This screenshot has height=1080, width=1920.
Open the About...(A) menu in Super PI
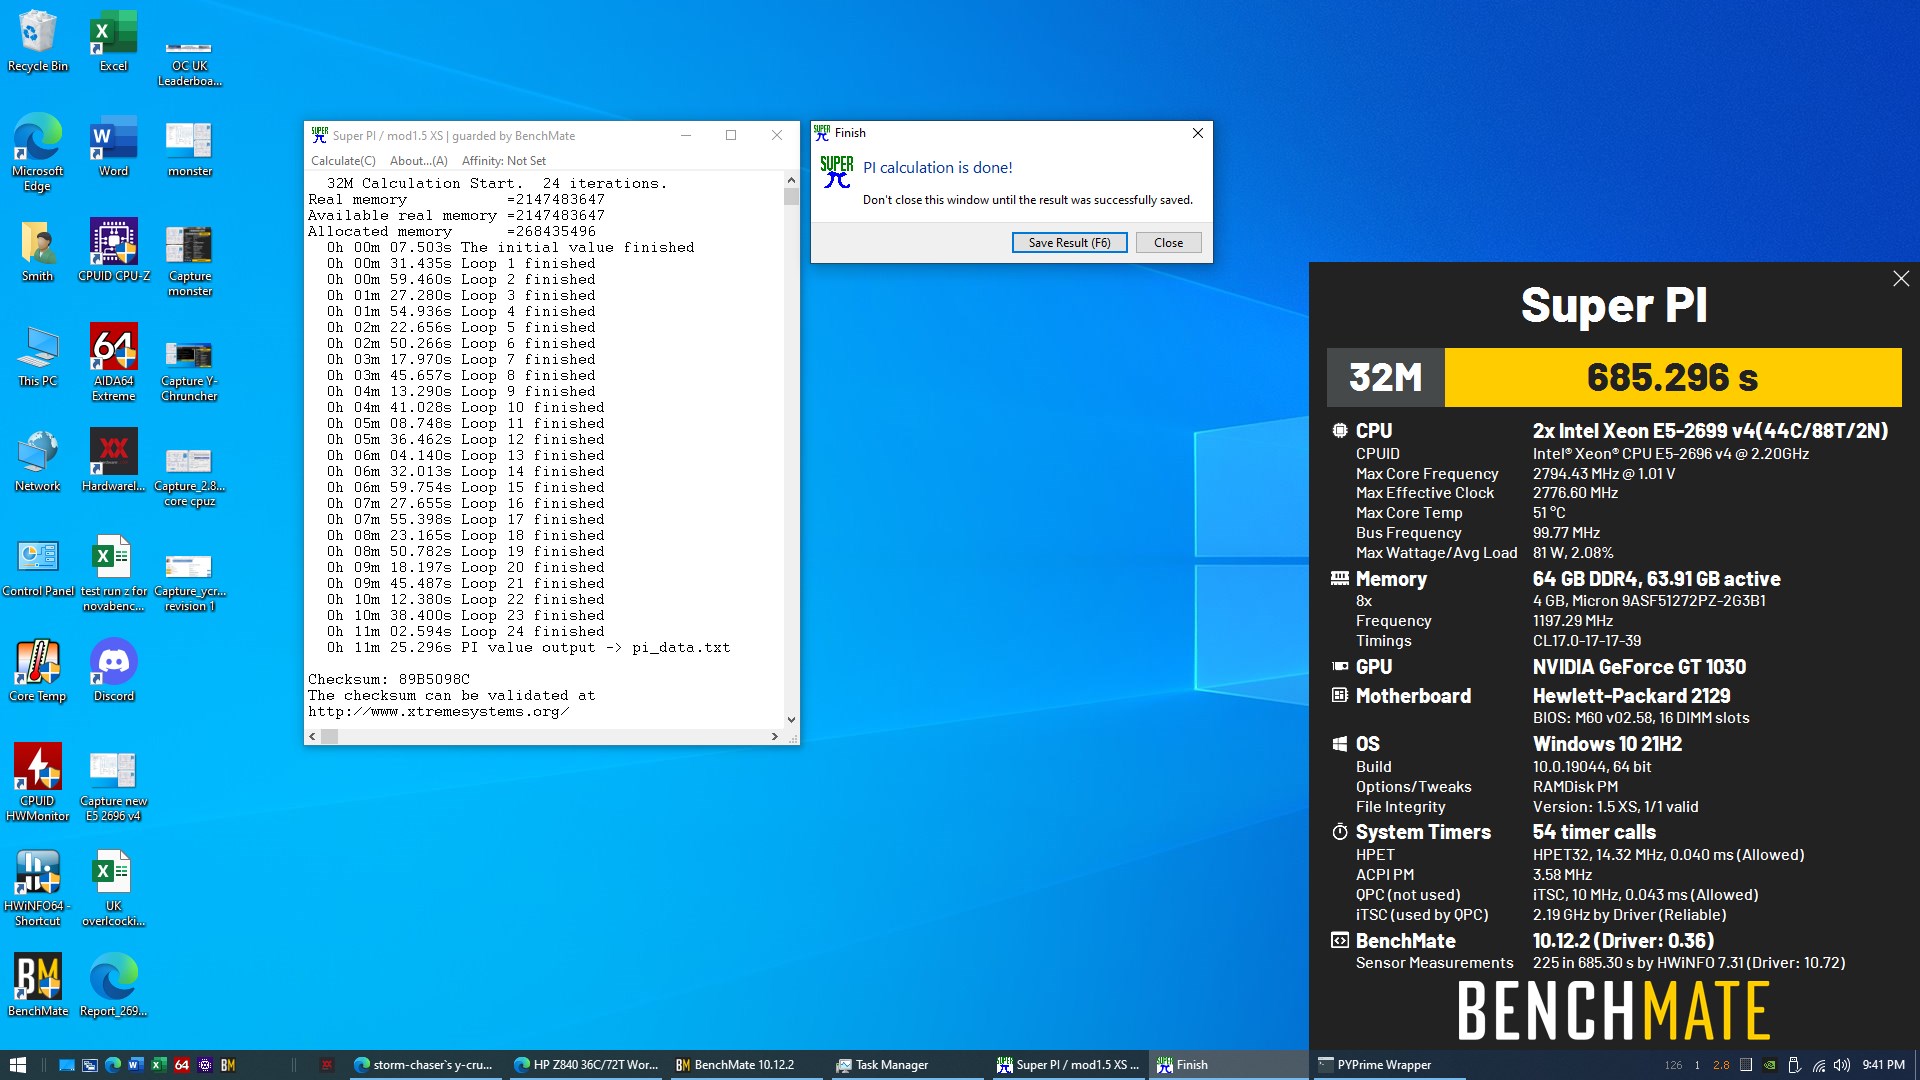[x=418, y=161]
